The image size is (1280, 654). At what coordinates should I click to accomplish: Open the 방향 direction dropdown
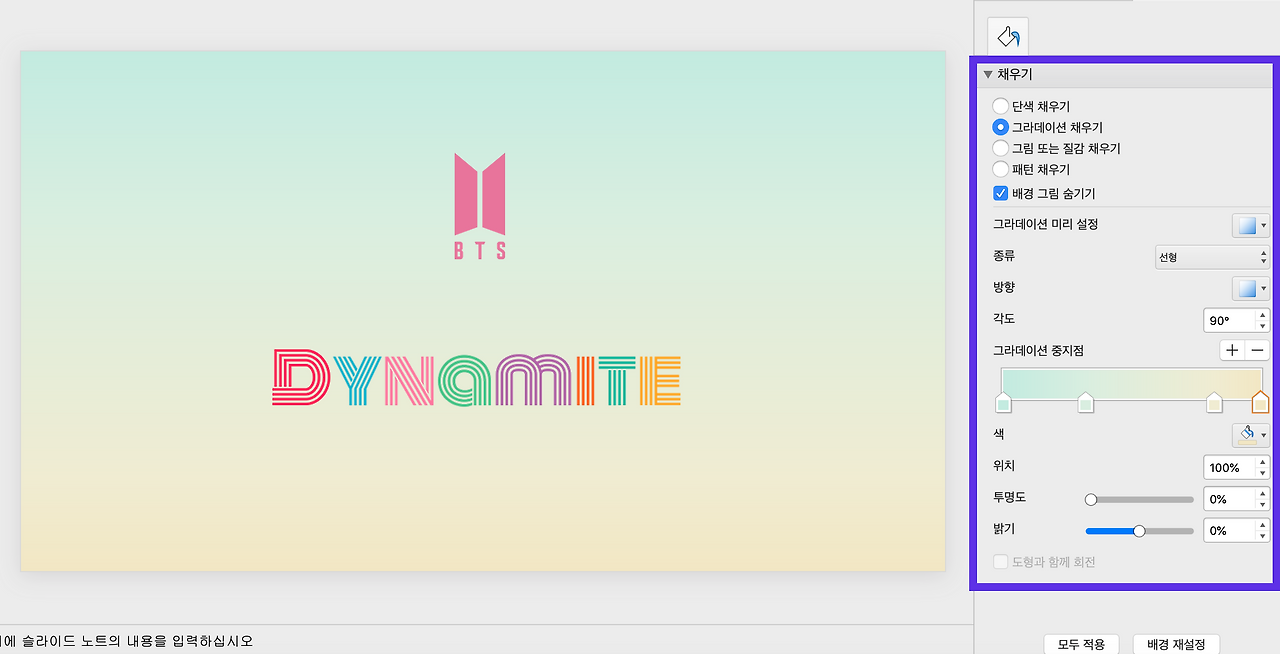pyautogui.click(x=1250, y=289)
